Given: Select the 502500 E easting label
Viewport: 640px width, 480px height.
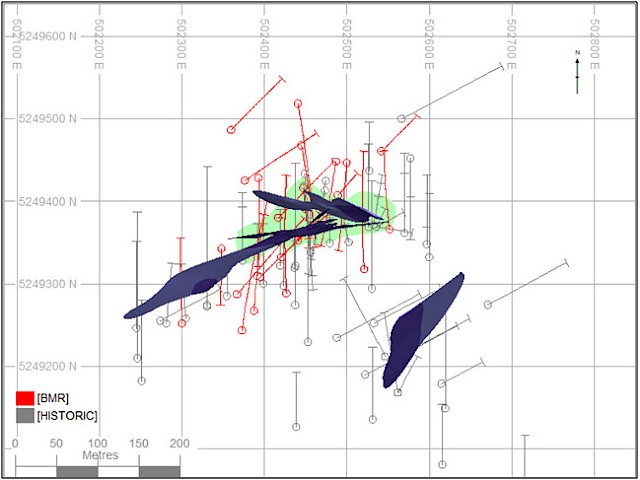Looking at the screenshot, I should click(347, 36).
